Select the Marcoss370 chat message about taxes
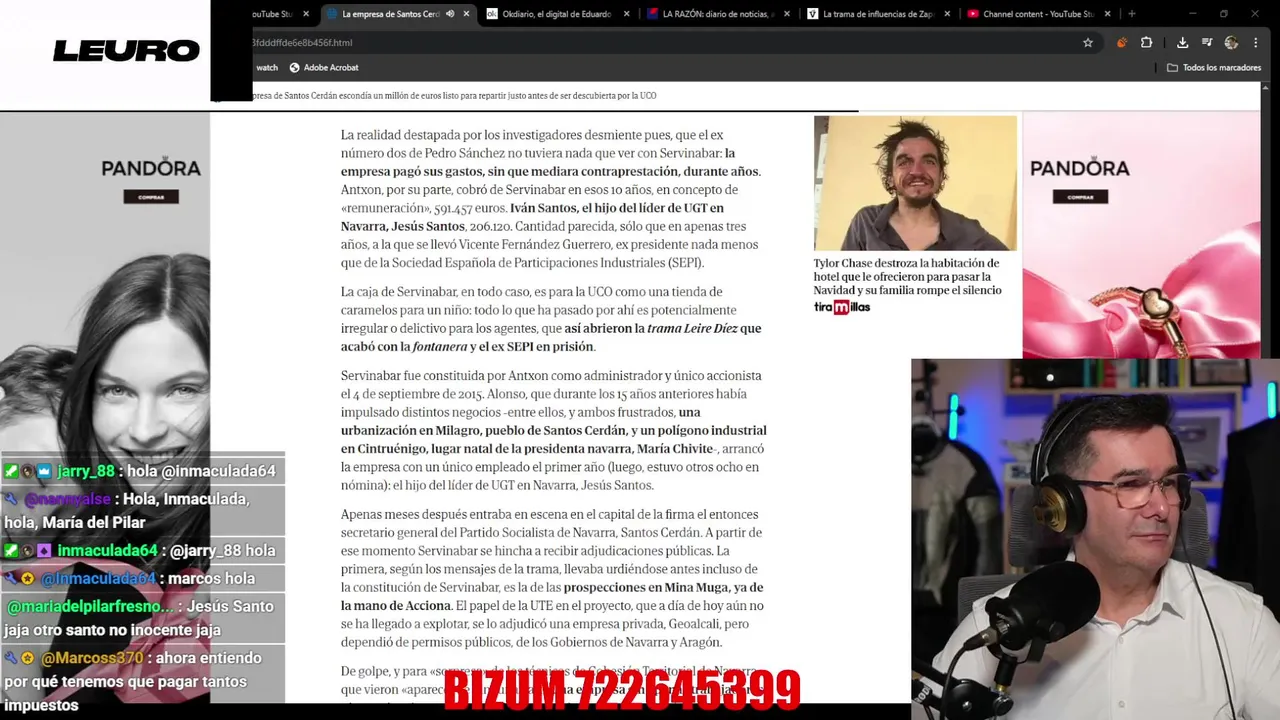The width and height of the screenshot is (1280, 720). (142, 682)
